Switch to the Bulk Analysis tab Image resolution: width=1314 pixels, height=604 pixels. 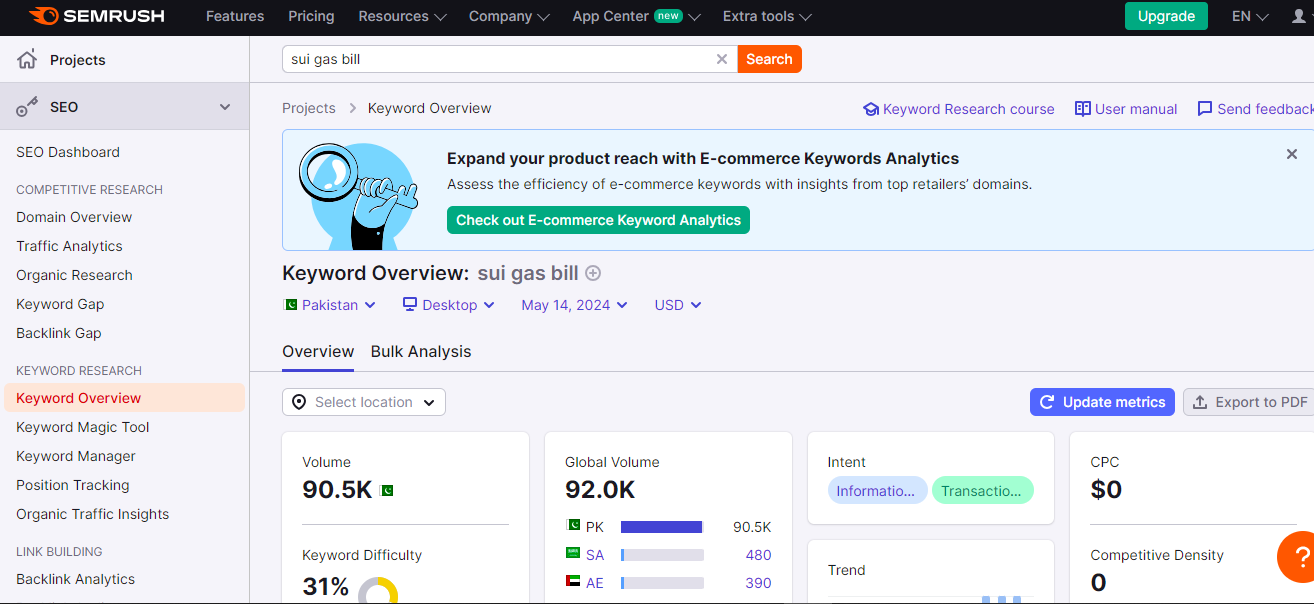421,352
